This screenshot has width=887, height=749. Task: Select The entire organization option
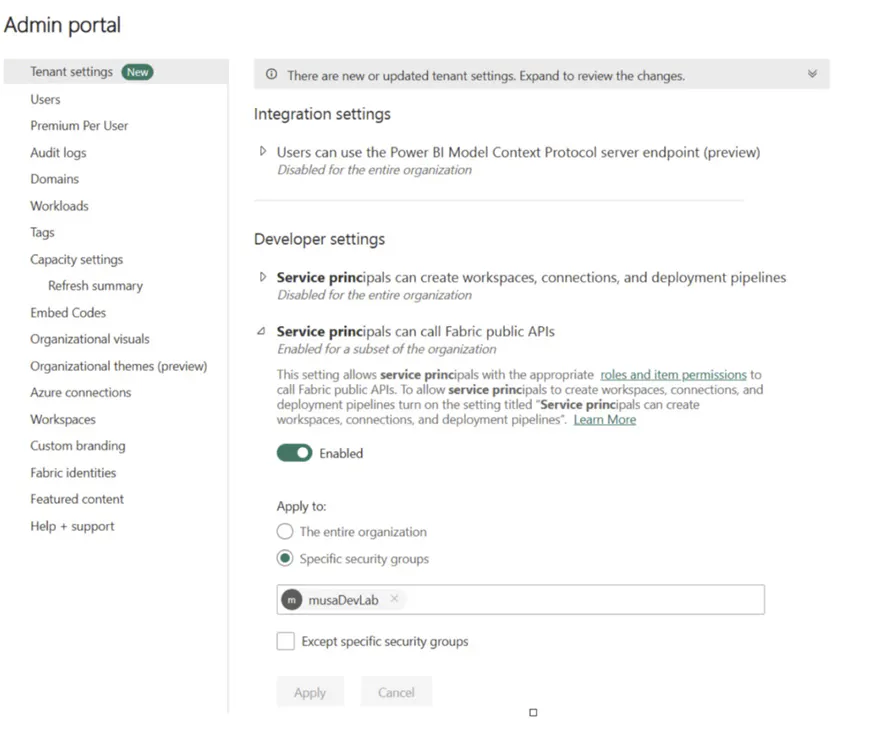point(284,531)
